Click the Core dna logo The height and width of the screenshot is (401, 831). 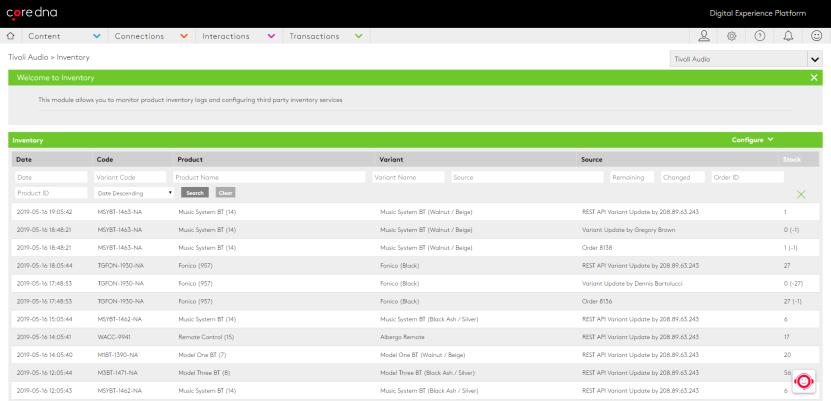[32, 12]
